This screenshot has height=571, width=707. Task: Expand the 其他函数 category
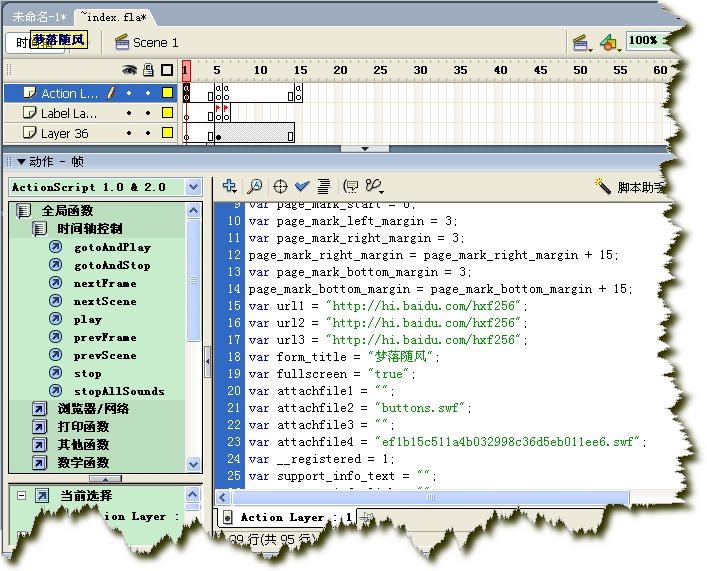click(x=39, y=445)
